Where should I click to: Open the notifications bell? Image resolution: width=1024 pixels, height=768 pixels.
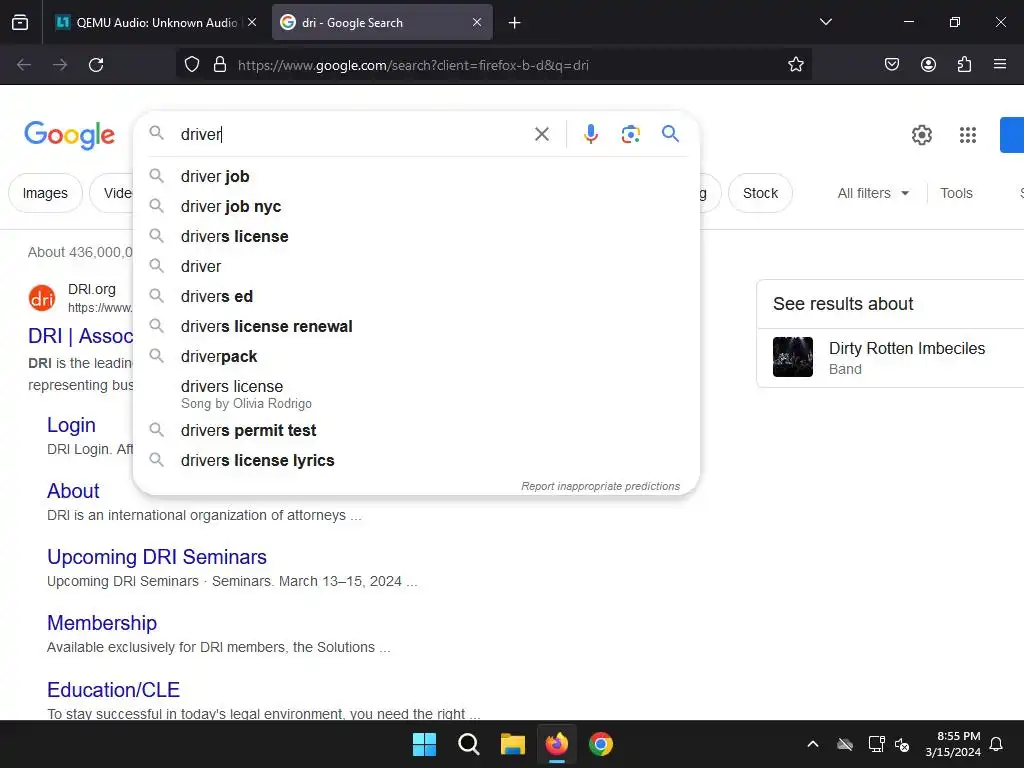[x=996, y=744]
